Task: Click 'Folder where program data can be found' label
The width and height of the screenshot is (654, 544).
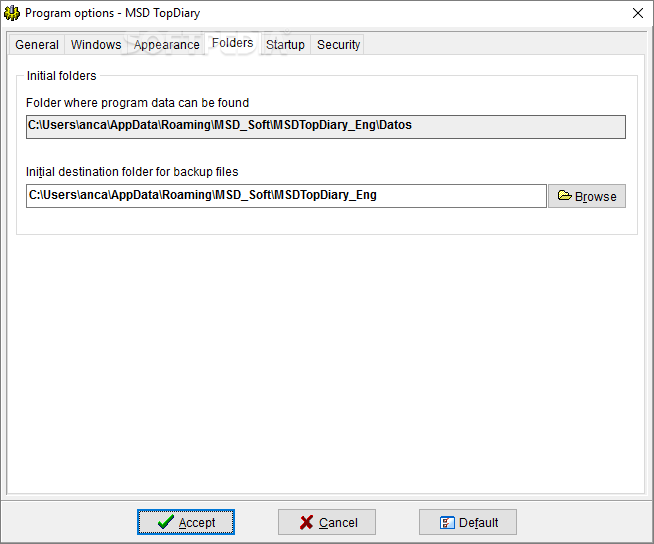Action: [137, 103]
